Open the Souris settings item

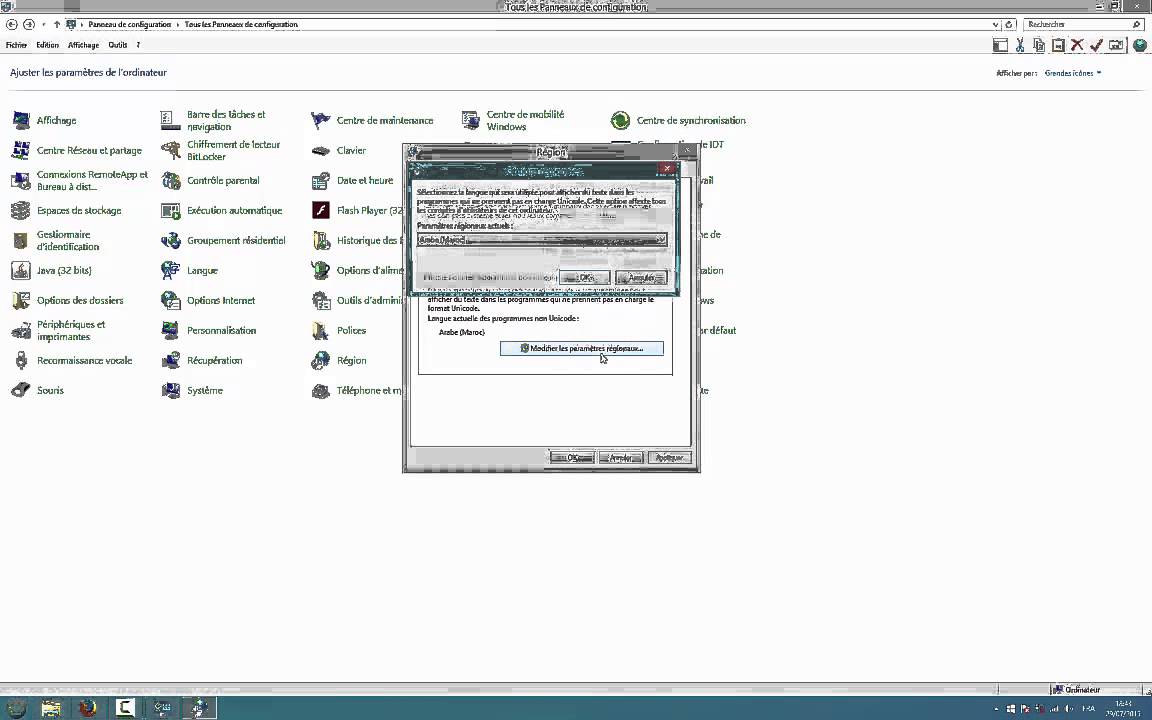(x=38, y=391)
